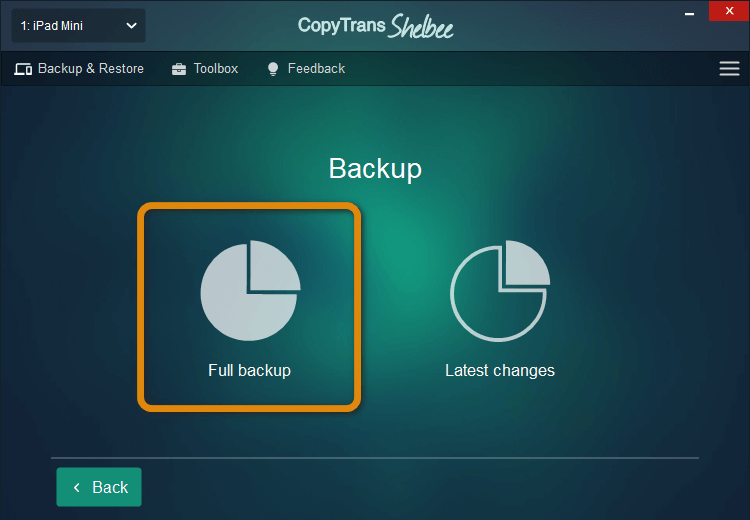Open the hamburger menu

(729, 68)
